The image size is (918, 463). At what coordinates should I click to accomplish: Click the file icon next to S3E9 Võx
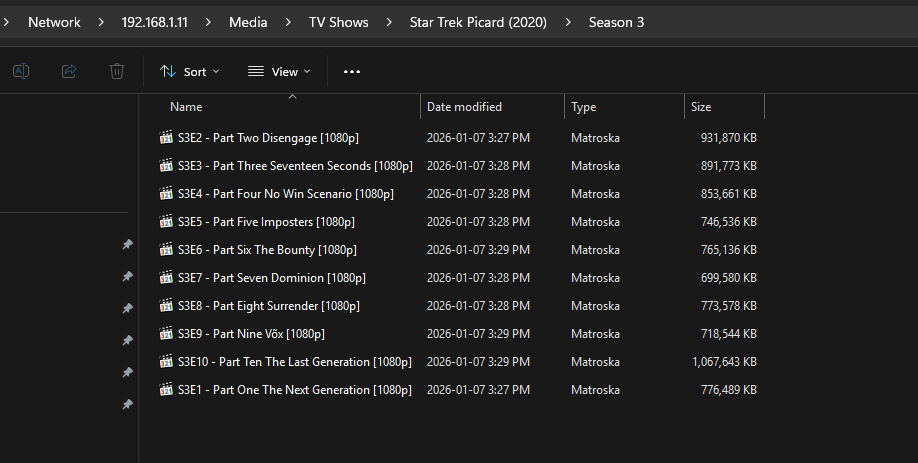[x=166, y=334]
